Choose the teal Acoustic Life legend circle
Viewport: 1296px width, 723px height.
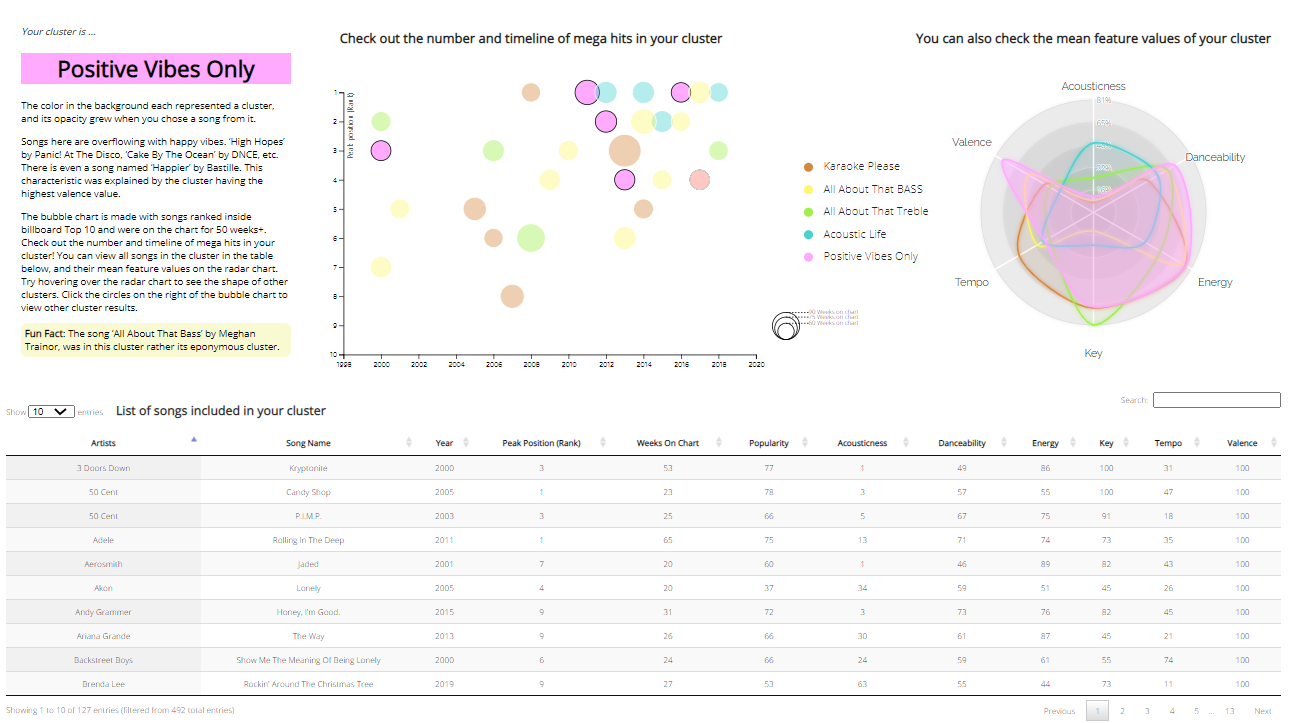pos(808,234)
